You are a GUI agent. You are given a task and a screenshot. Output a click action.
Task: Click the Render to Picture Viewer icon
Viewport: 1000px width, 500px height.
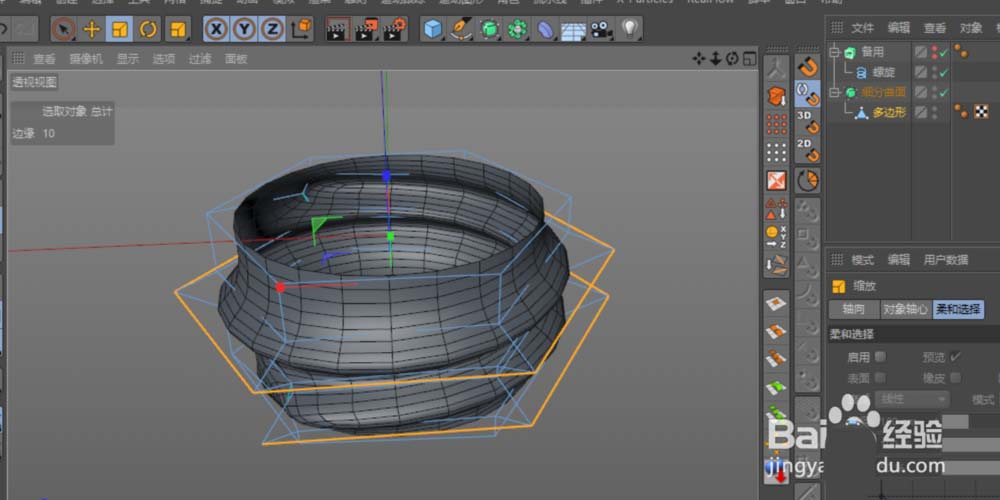[366, 29]
